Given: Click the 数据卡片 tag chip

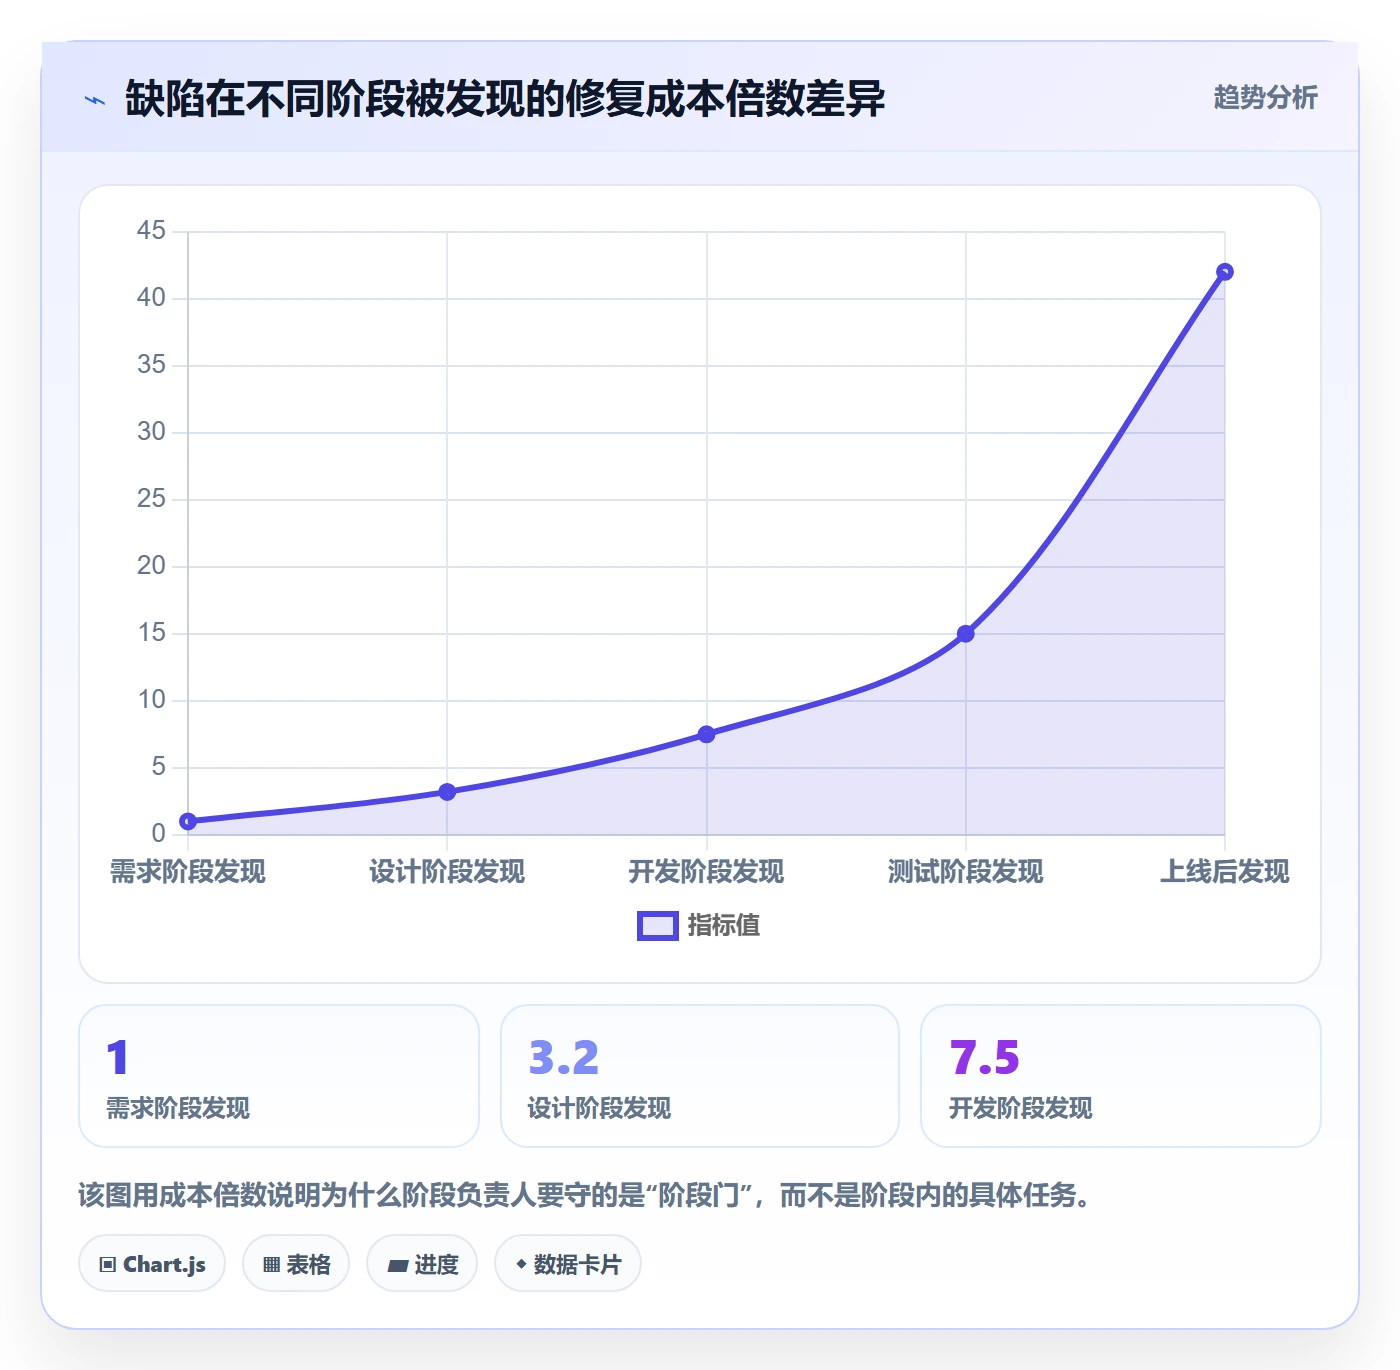Looking at the screenshot, I should tap(568, 1264).
